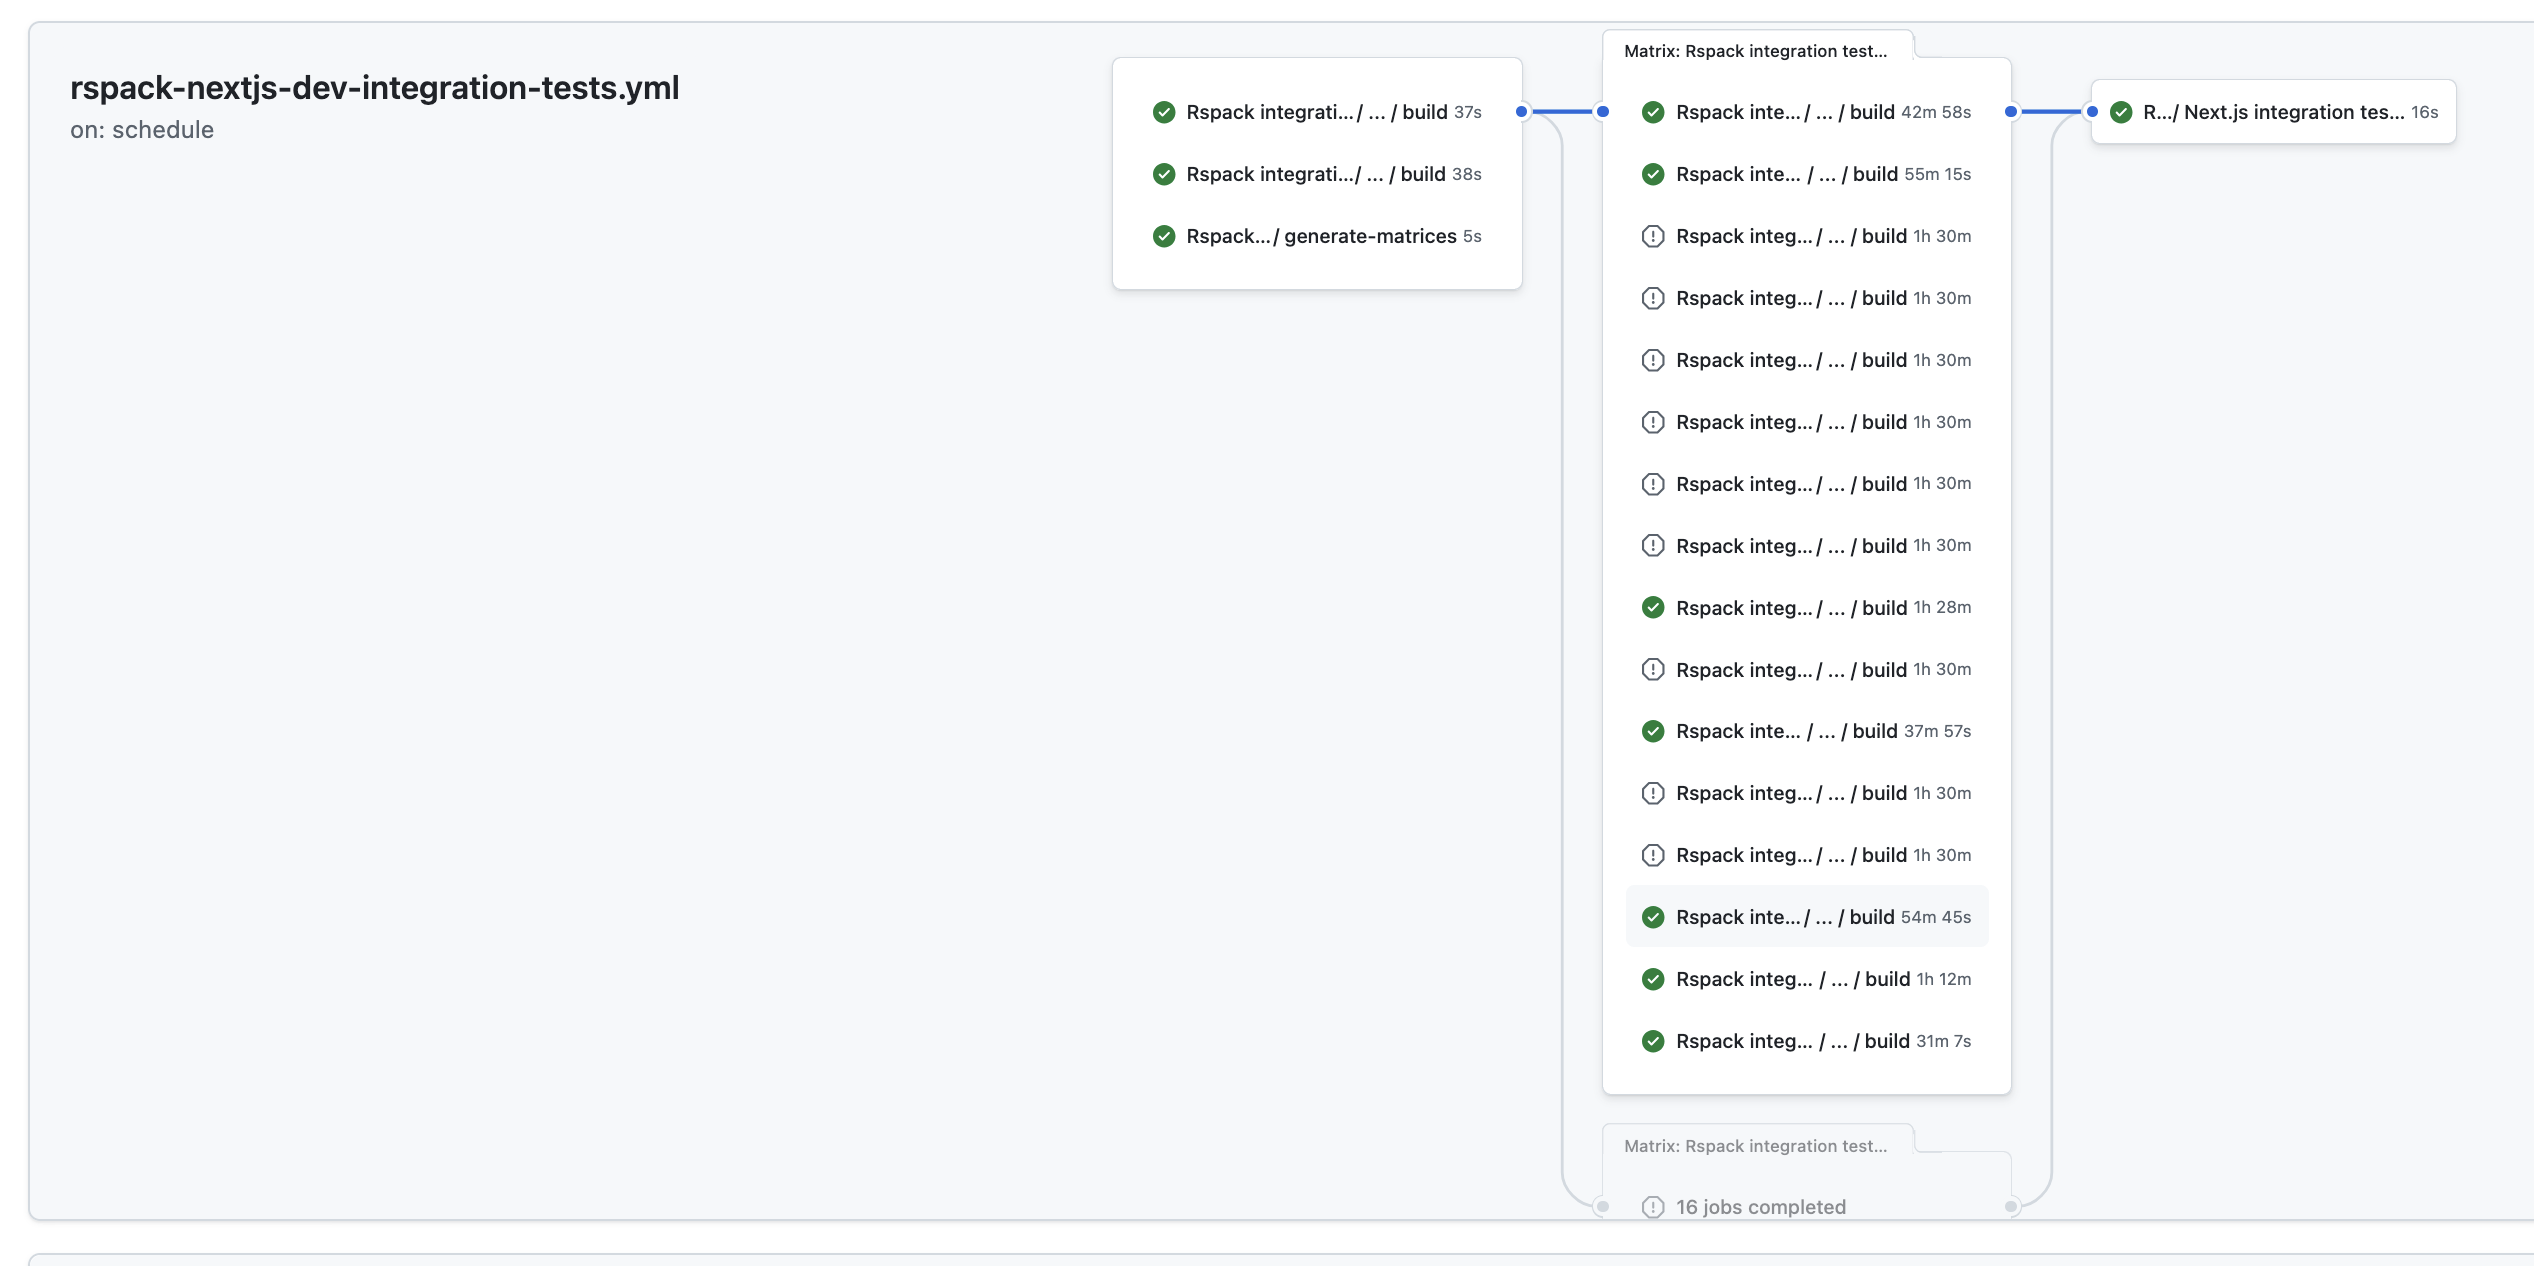Click the check icon for the 55m 15s build
The image size is (2534, 1266).
(1654, 174)
